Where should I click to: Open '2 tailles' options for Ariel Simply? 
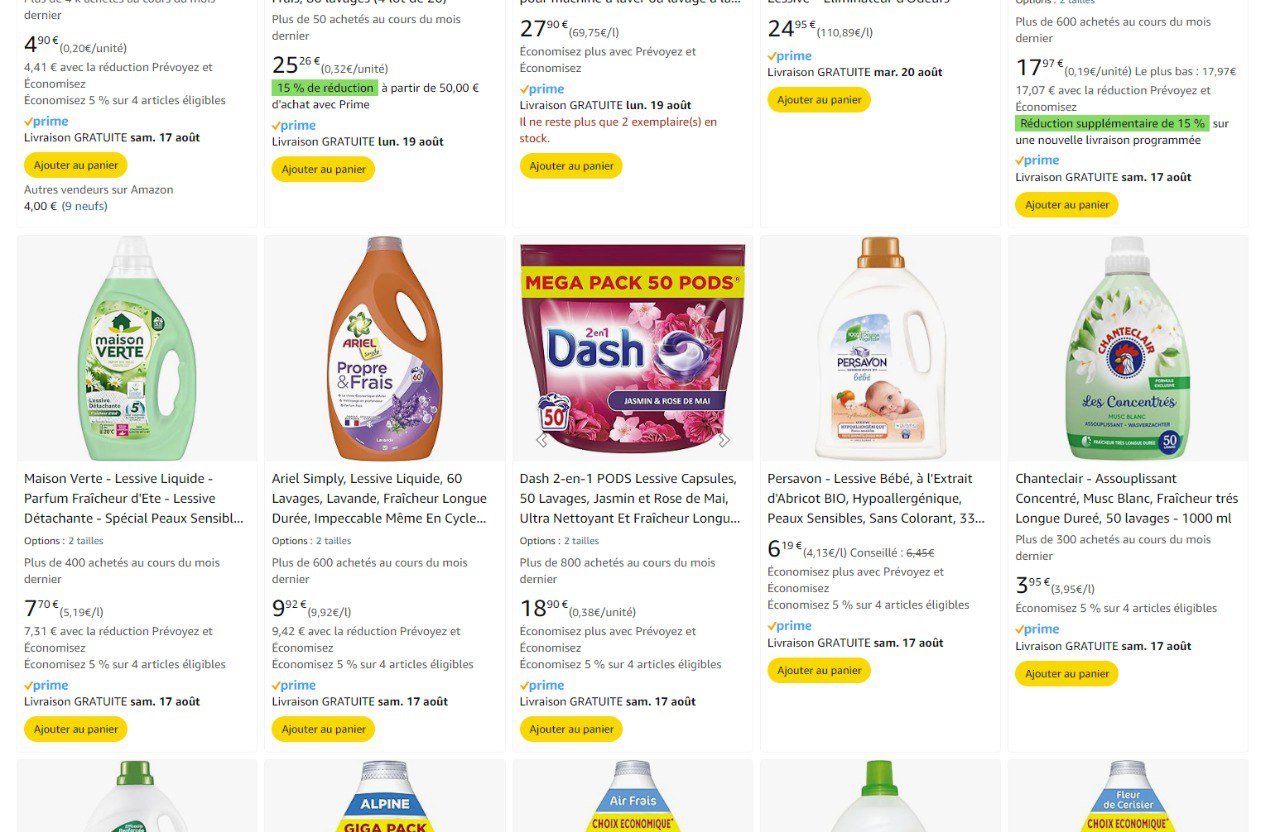pyautogui.click(x=334, y=541)
